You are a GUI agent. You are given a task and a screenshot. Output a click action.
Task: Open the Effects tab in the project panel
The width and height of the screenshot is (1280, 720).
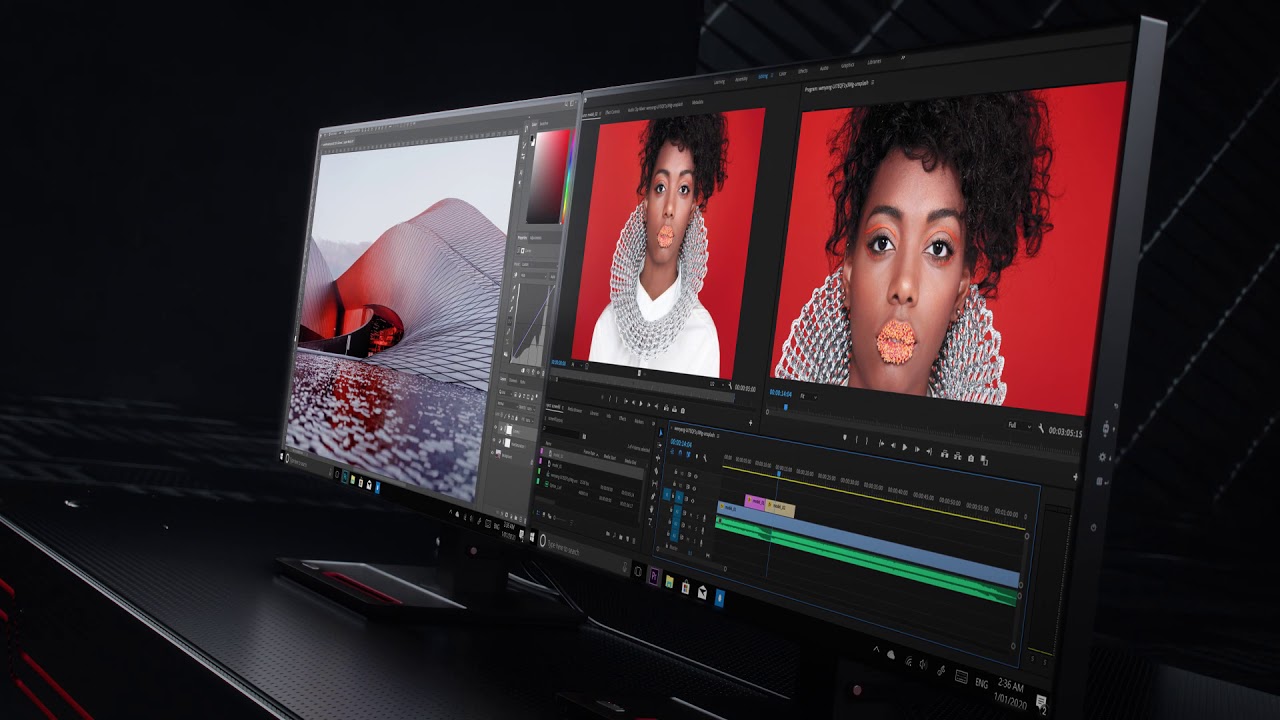click(621, 418)
